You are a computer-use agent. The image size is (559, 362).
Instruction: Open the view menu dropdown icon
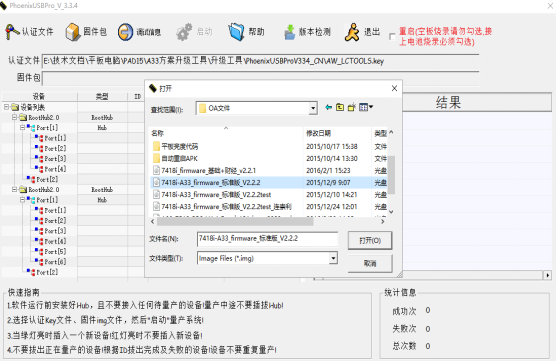coord(365,107)
